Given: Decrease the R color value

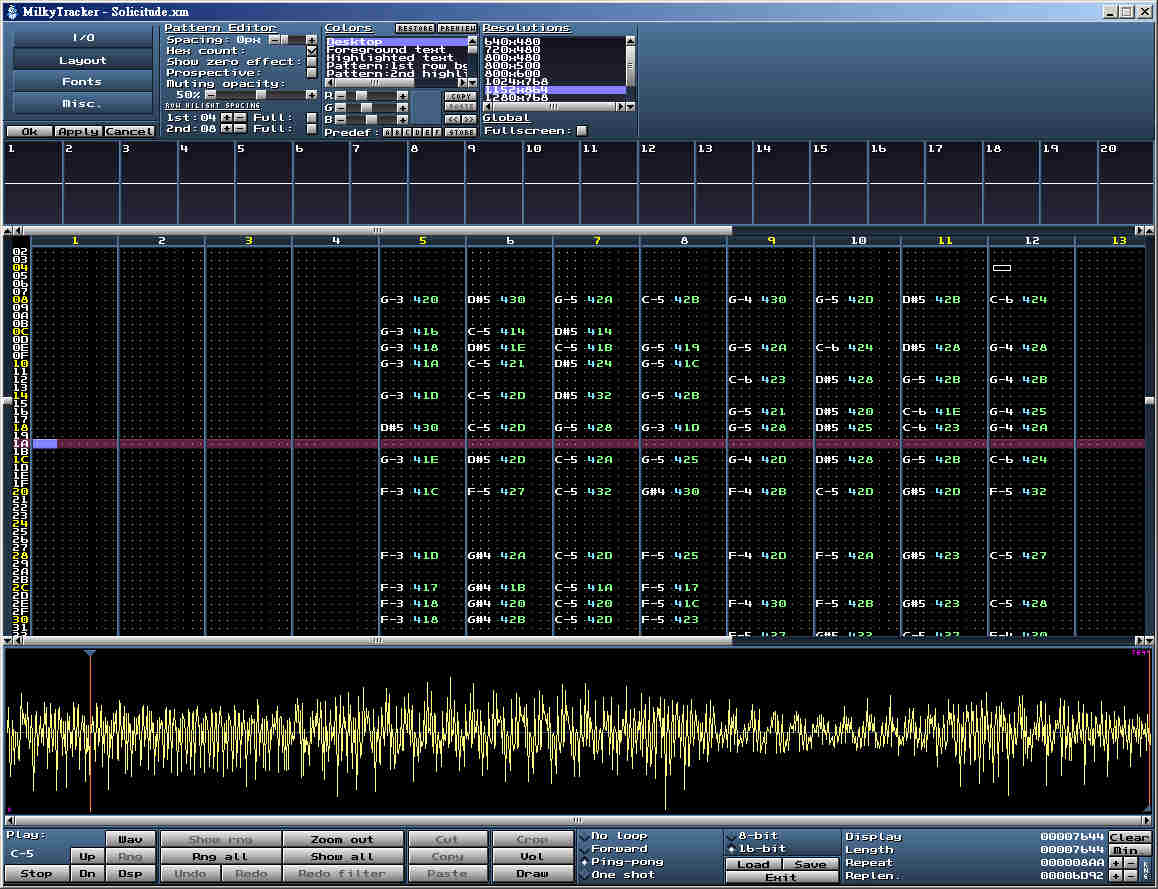Looking at the screenshot, I should (x=340, y=96).
